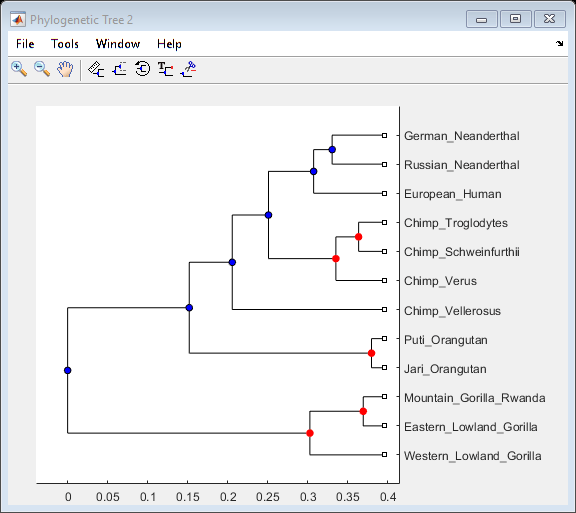Choose the Rename leaf/branch tool
Viewport: 576px width, 513px height.
point(165,69)
